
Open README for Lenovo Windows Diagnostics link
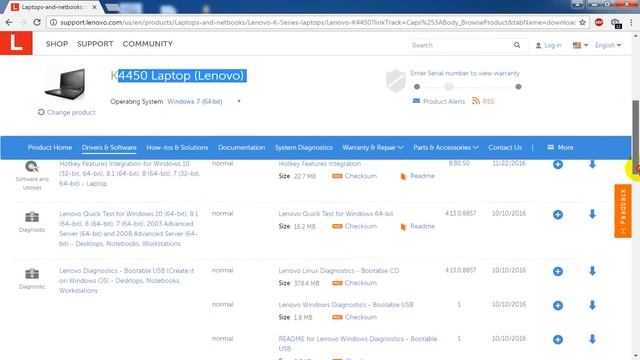click(x=358, y=344)
